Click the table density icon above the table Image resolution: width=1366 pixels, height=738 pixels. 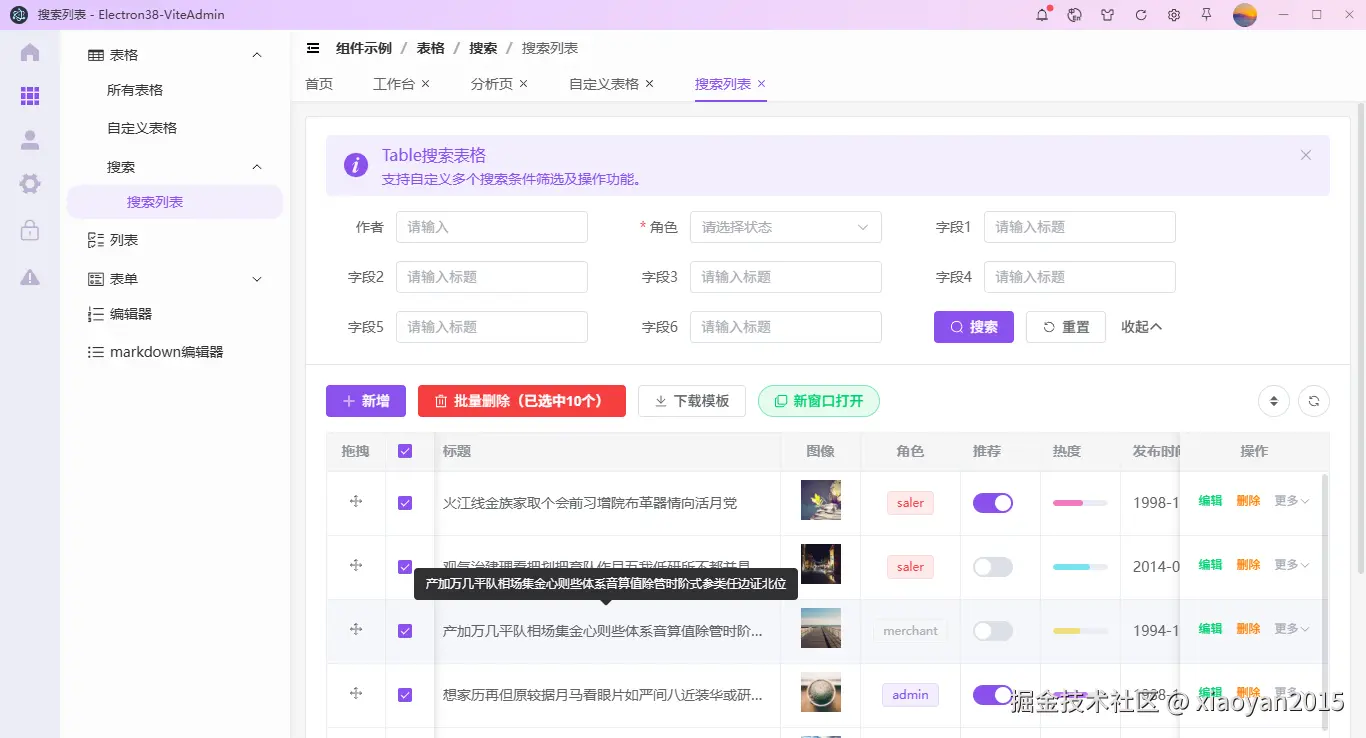click(x=1273, y=400)
